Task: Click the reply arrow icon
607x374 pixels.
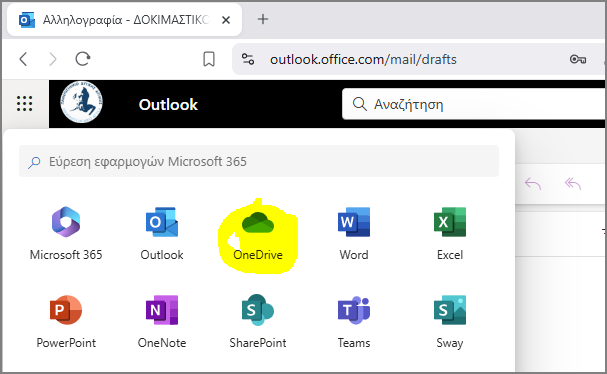Action: tap(533, 184)
